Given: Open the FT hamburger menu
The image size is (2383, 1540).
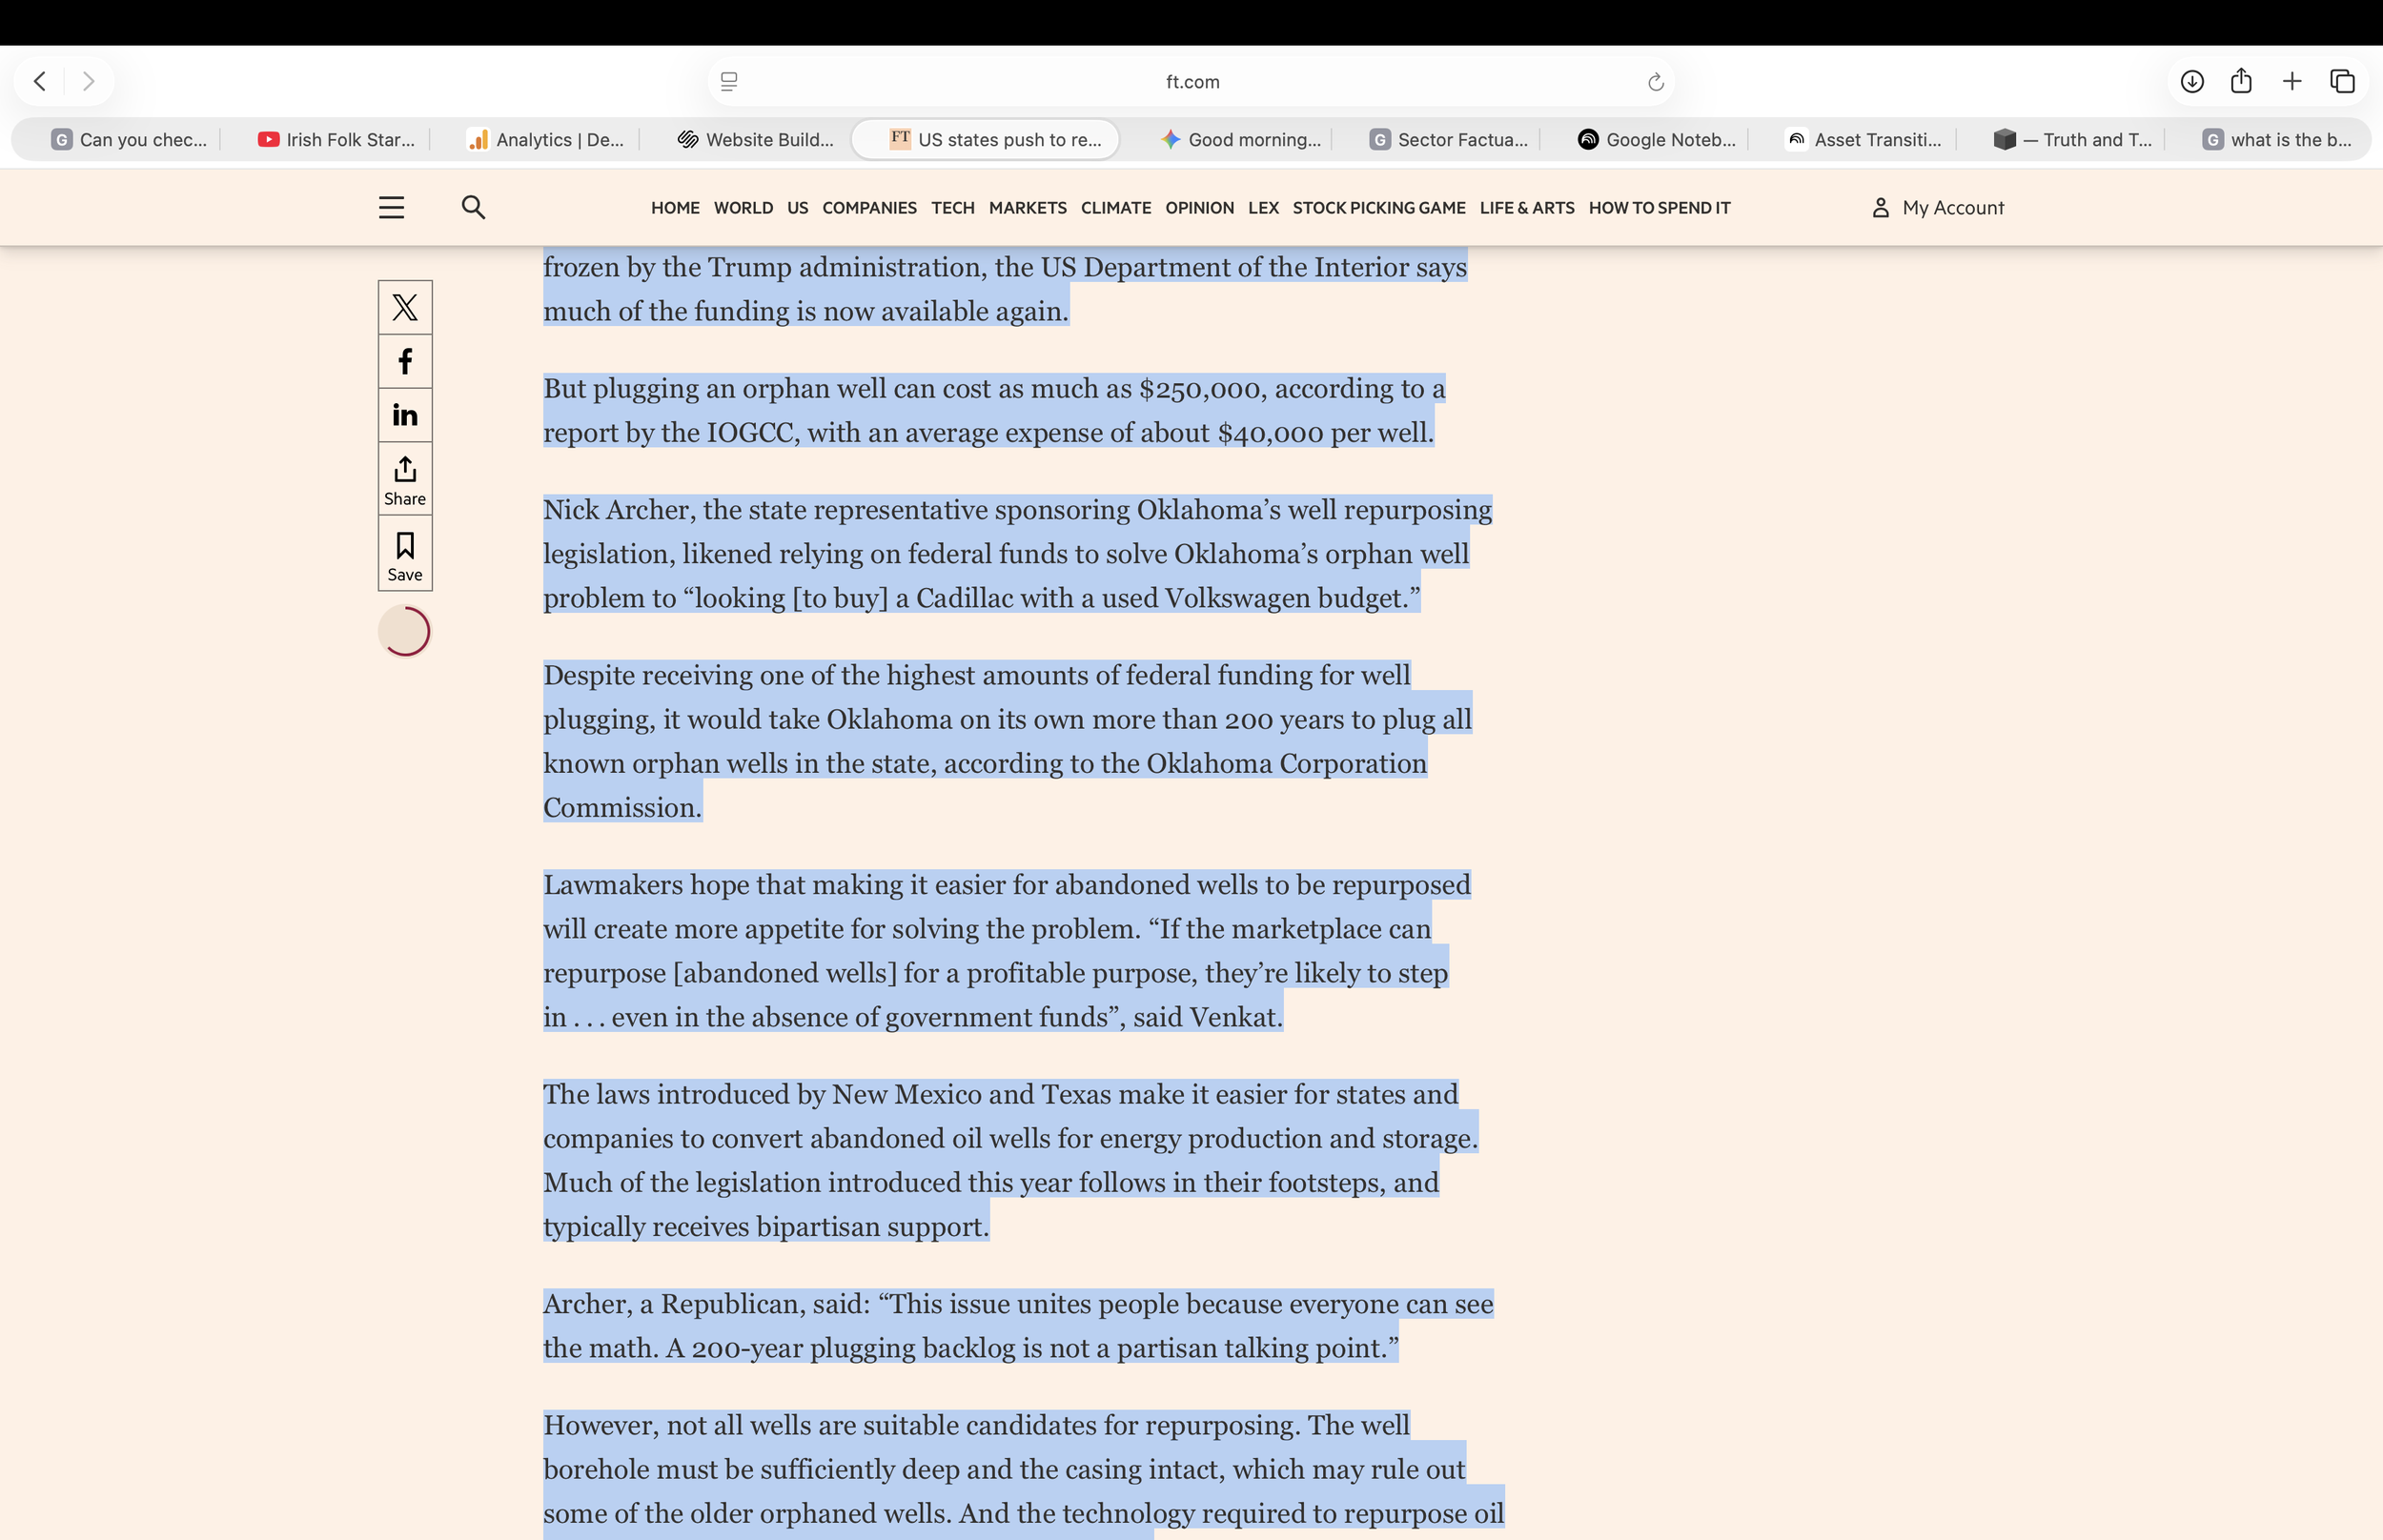Looking at the screenshot, I should click(391, 207).
